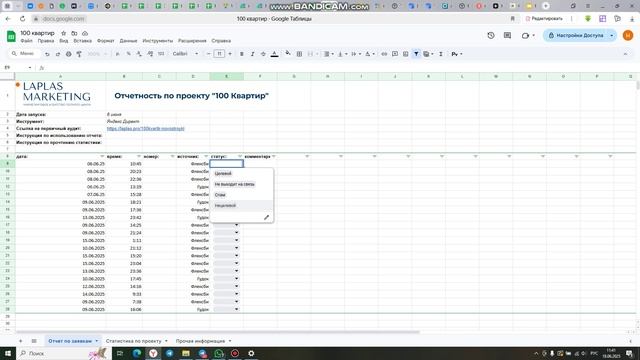The width and height of the screenshot is (640, 360).
Task: Click the Windows Start button
Action: click(x=8, y=353)
